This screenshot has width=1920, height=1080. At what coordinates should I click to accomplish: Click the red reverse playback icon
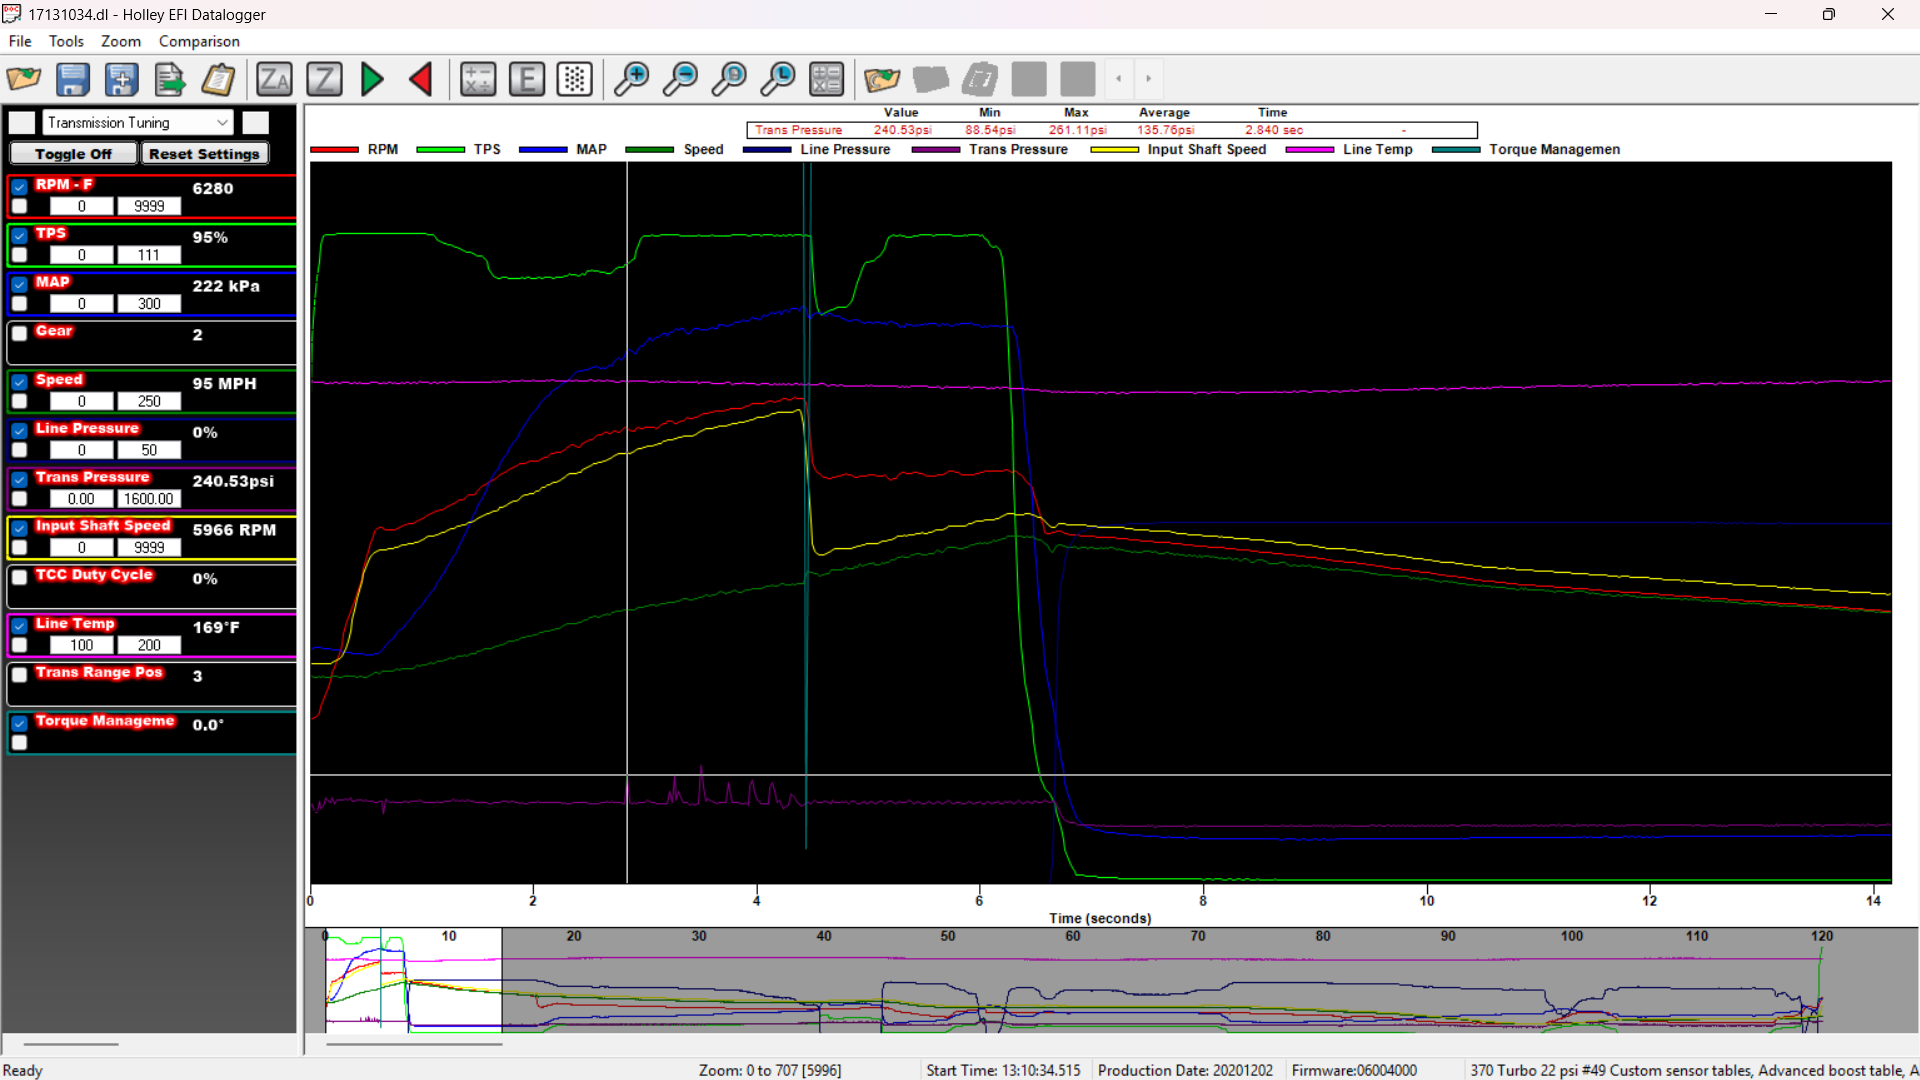point(419,79)
